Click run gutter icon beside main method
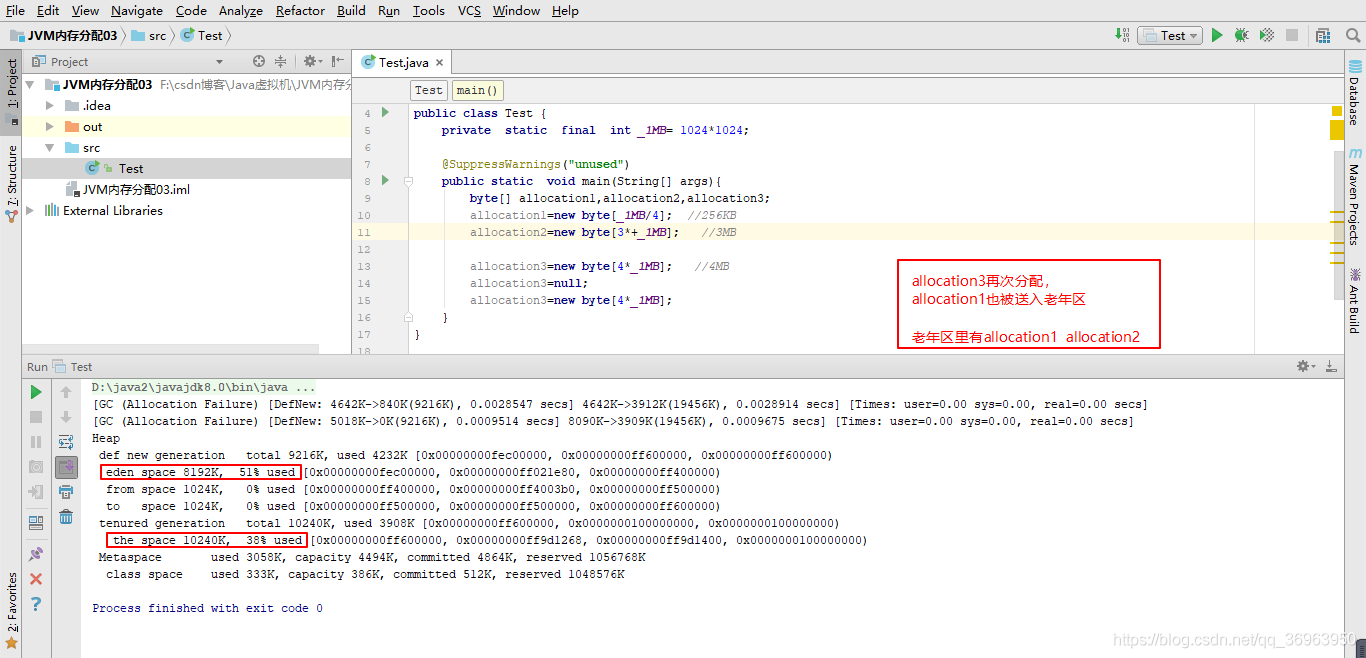The width and height of the screenshot is (1366, 658). pos(385,181)
